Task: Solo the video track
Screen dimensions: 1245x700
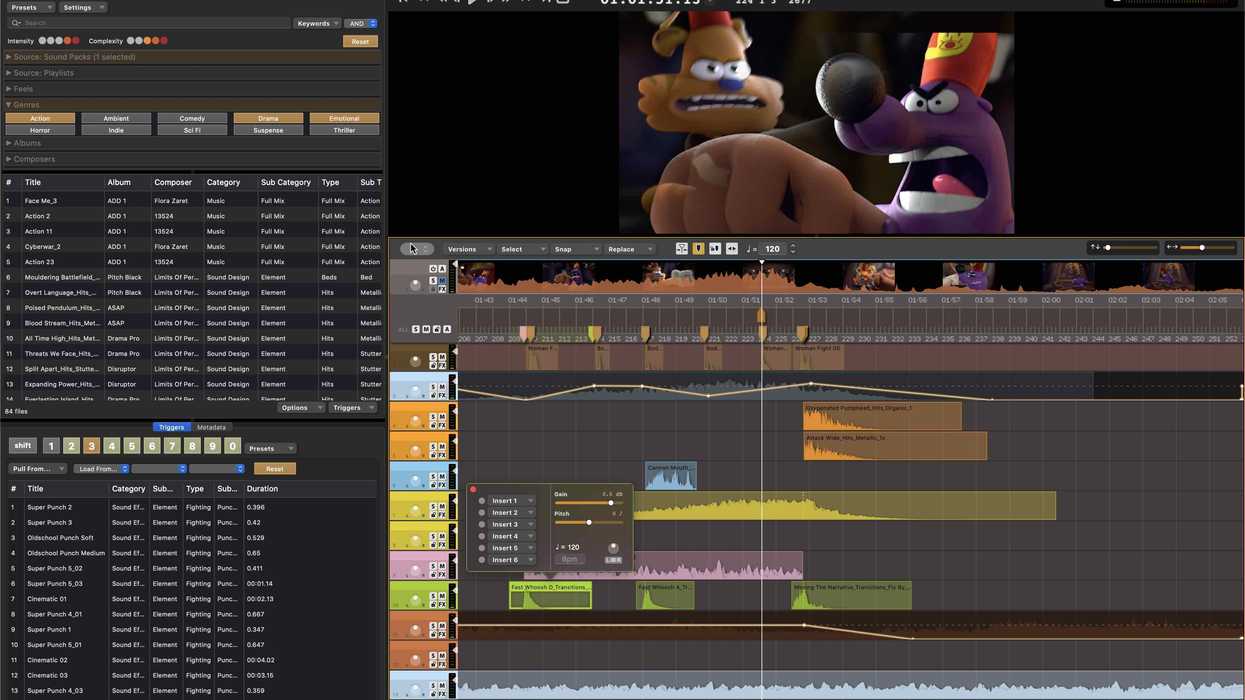Action: [433, 280]
